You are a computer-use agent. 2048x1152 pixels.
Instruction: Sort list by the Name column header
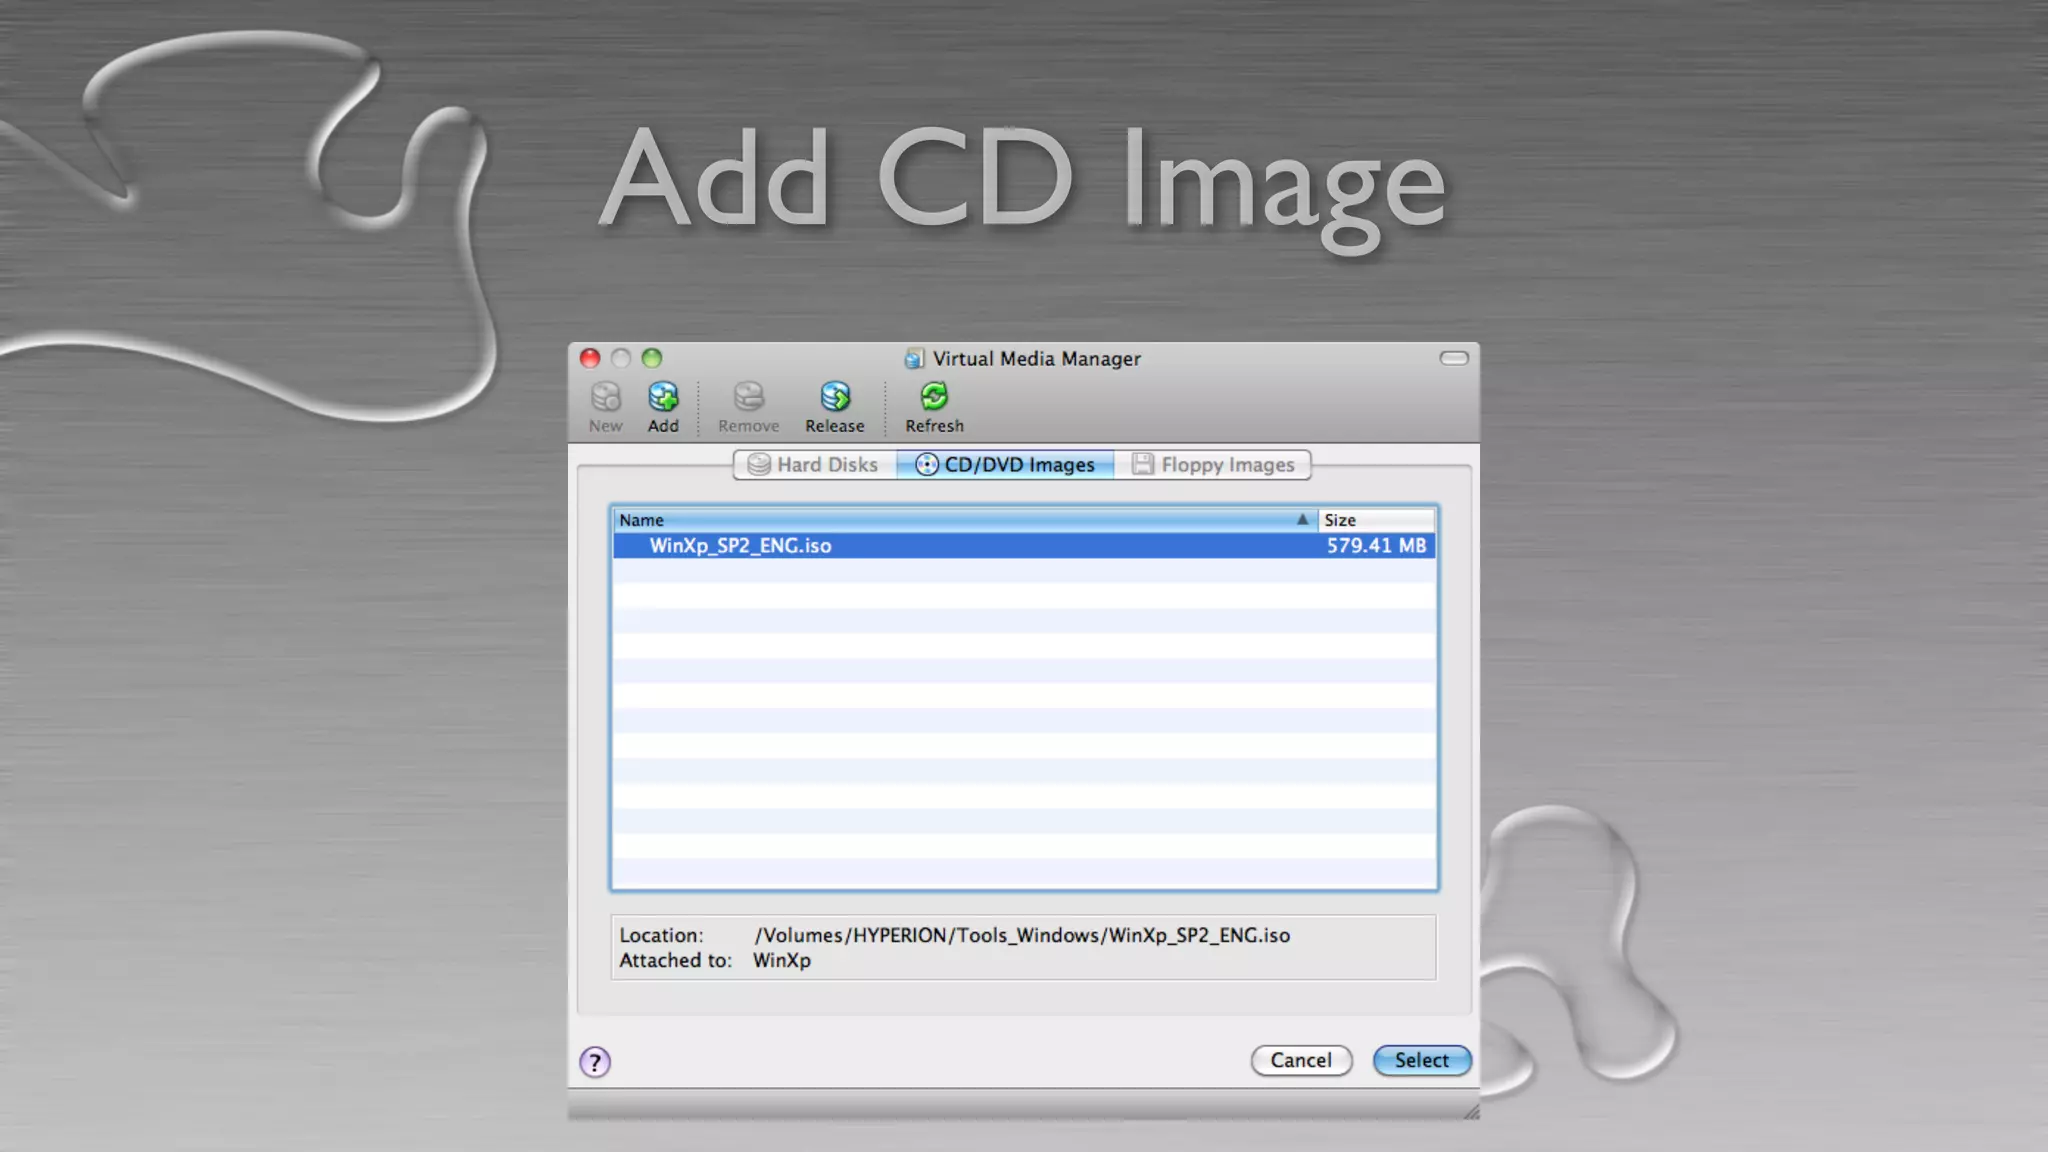[965, 520]
